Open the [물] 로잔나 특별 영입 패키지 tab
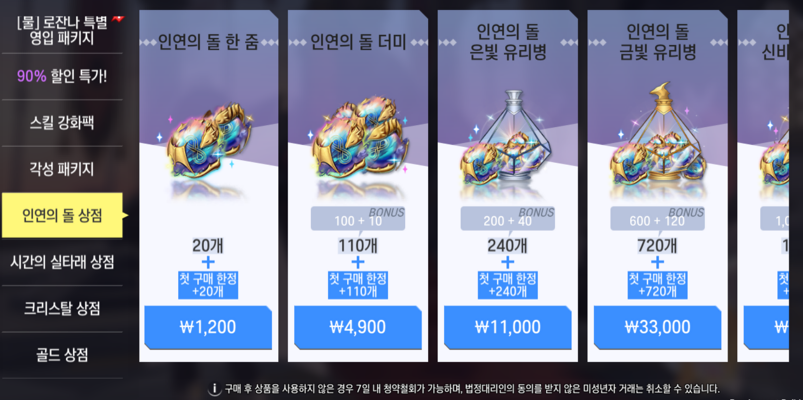 62,30
